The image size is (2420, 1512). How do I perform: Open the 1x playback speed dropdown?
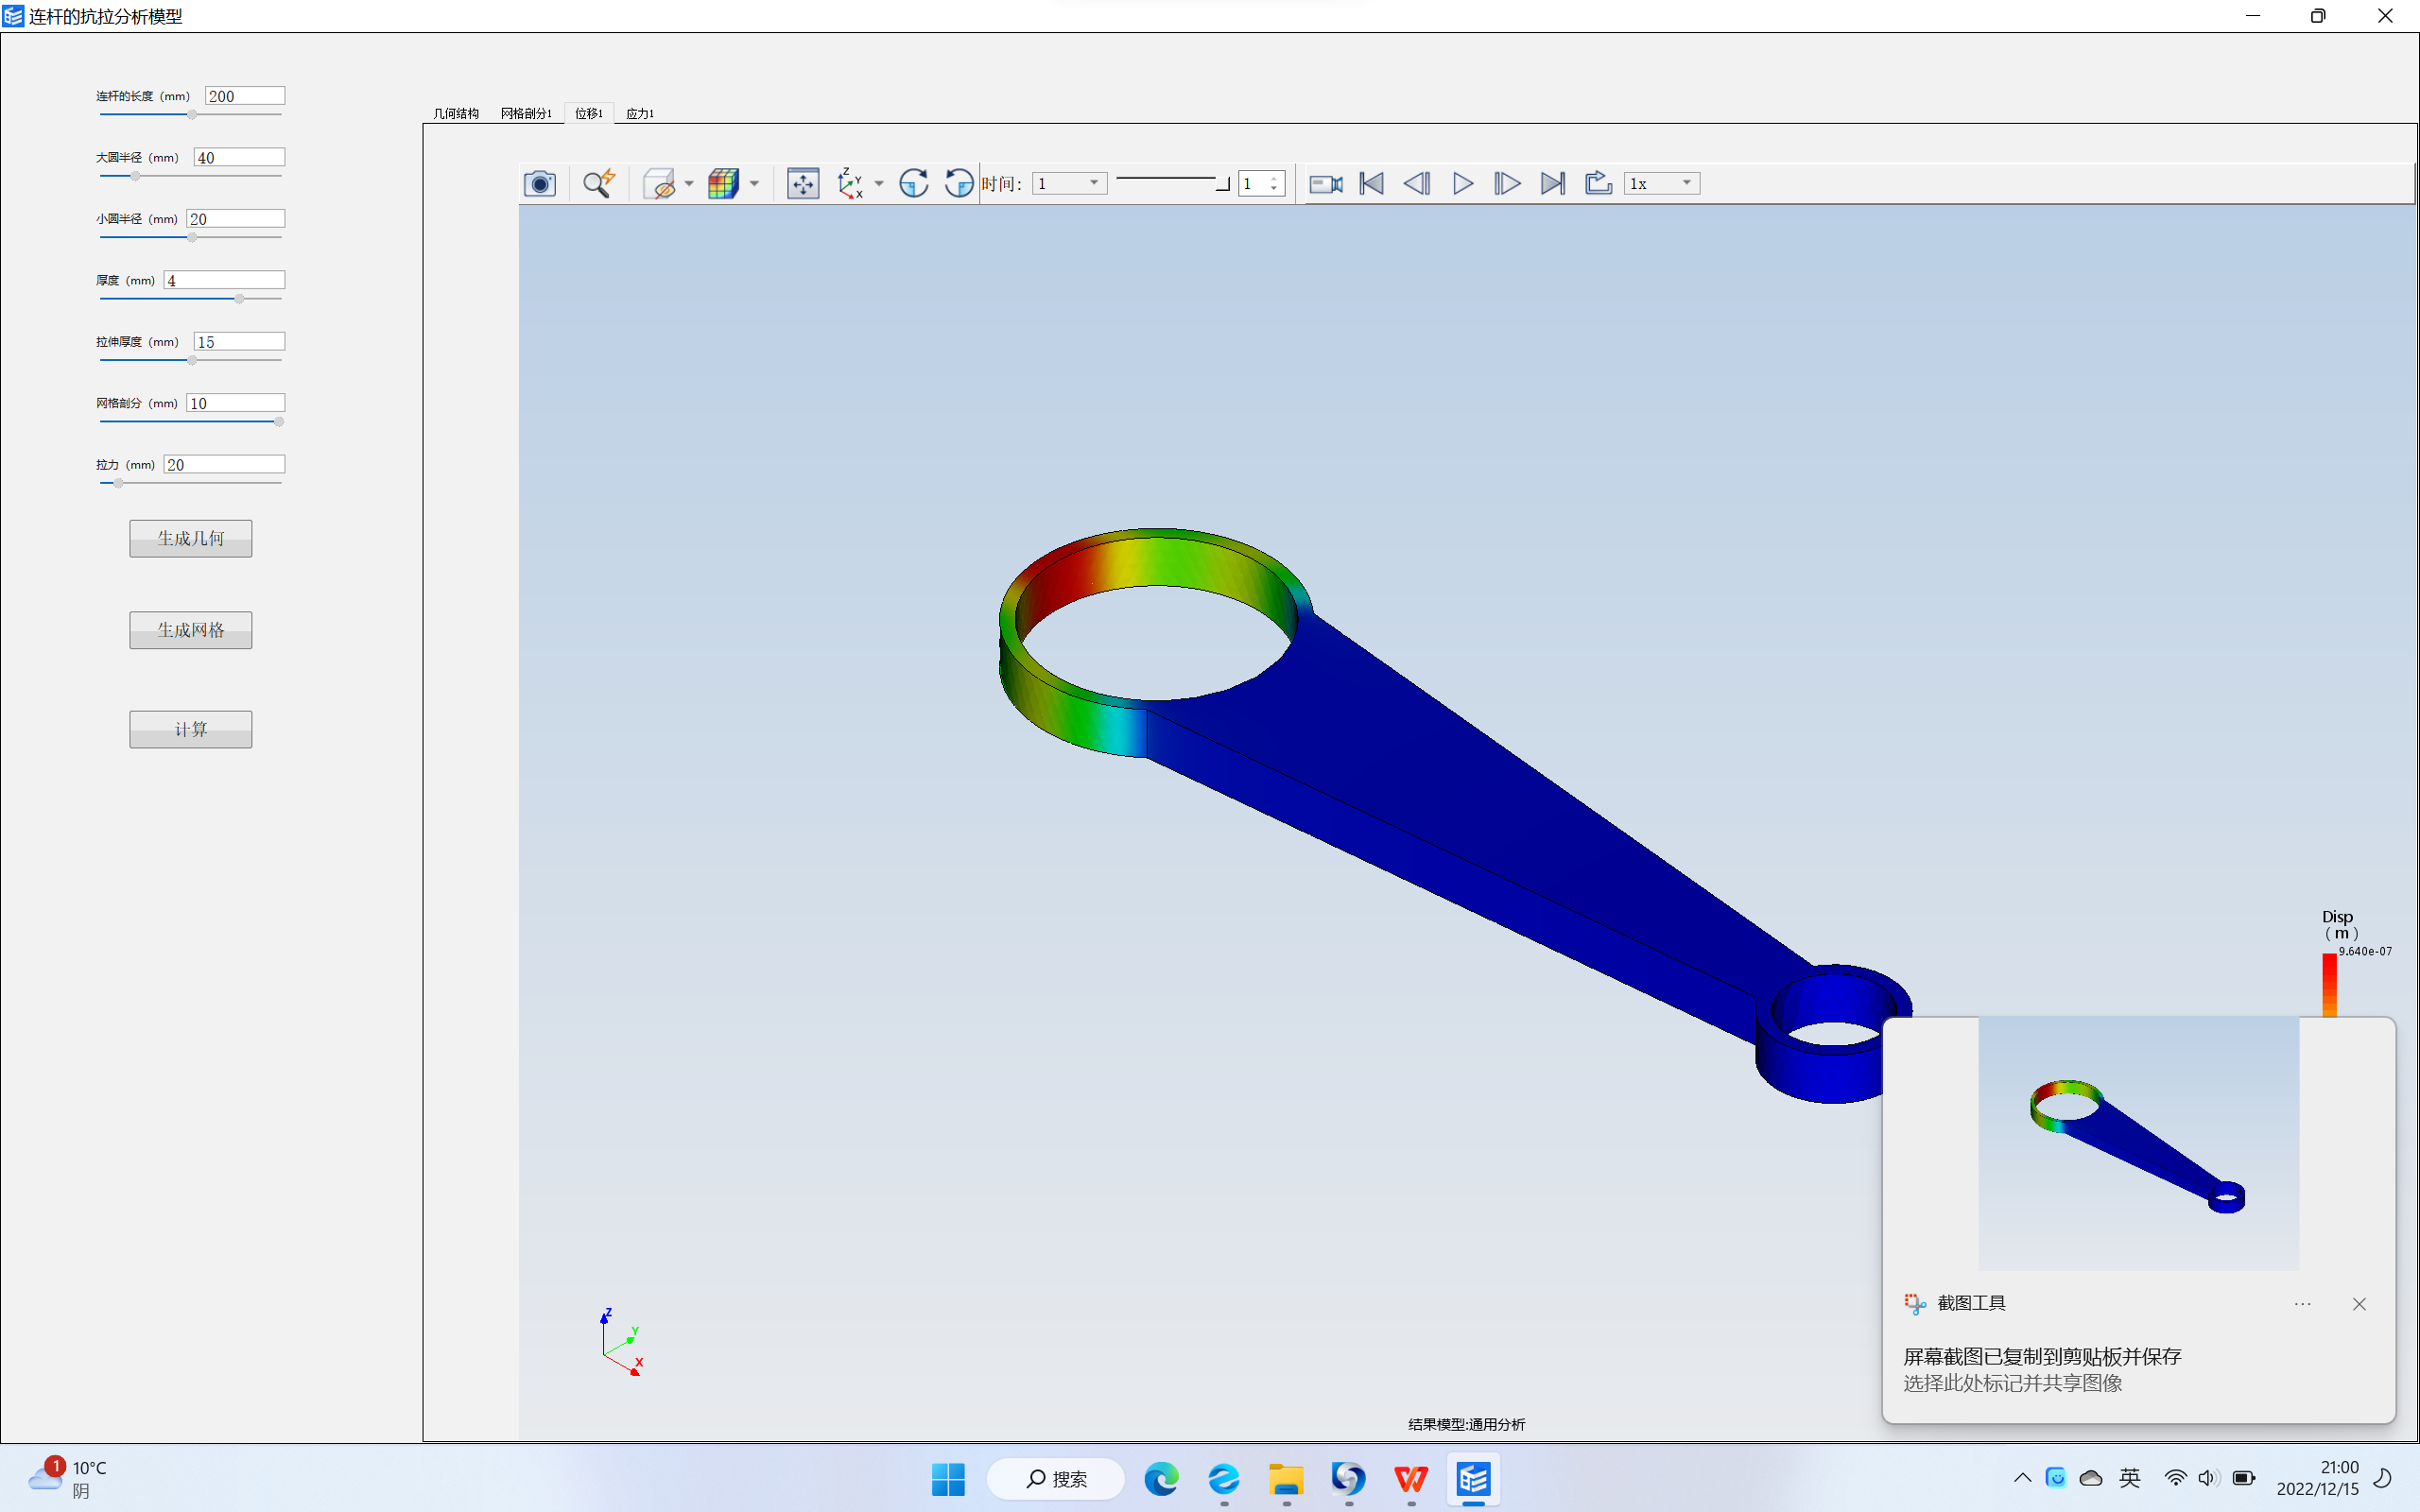tap(1662, 183)
